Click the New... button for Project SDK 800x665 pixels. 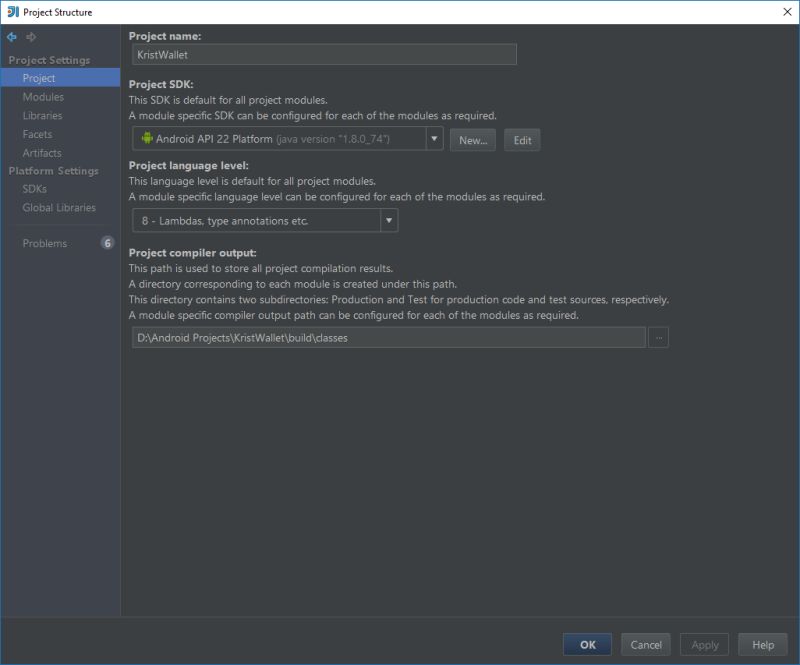click(472, 140)
